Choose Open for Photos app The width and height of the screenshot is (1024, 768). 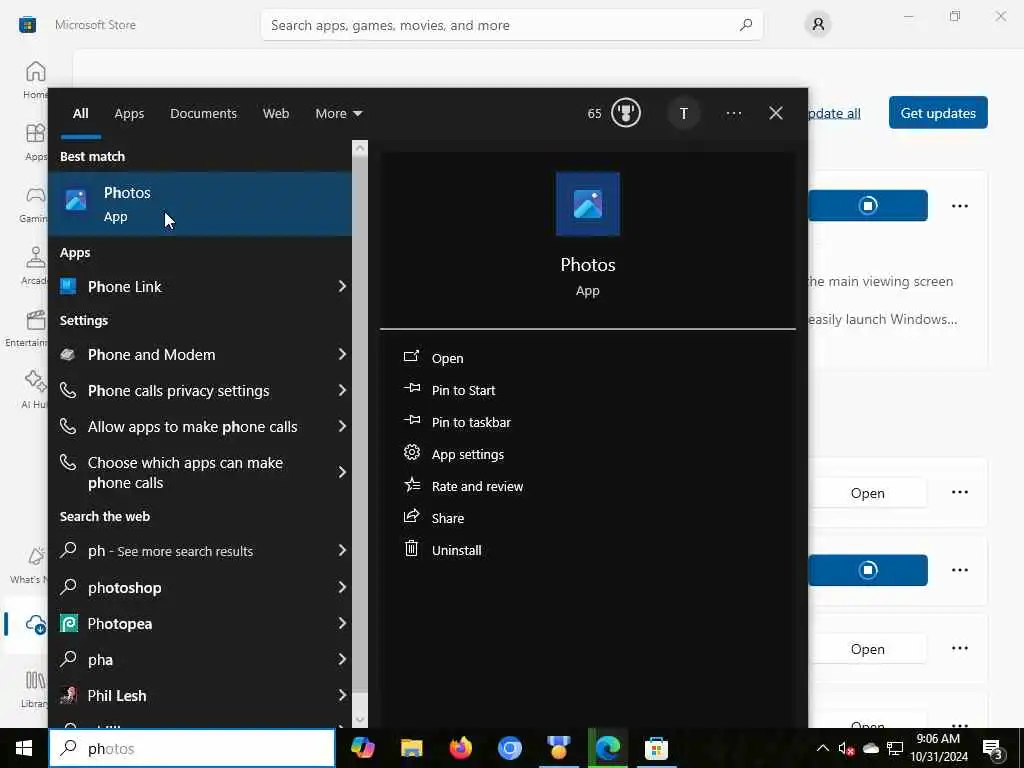[447, 358]
